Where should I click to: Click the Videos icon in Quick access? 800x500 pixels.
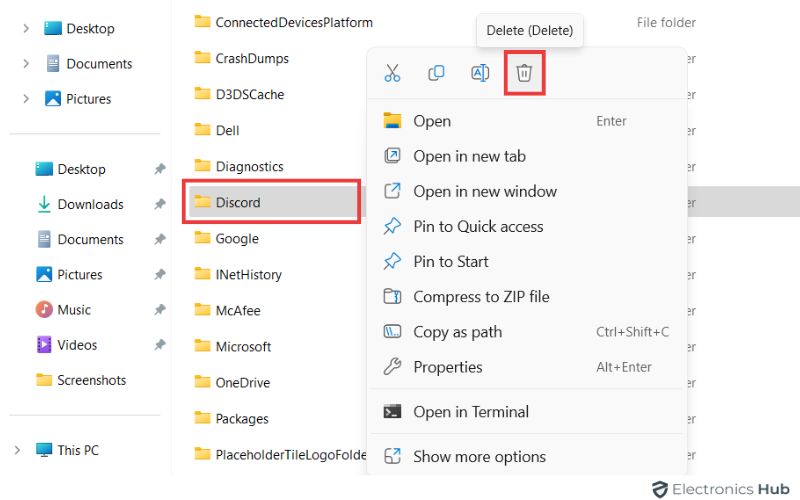click(44, 345)
